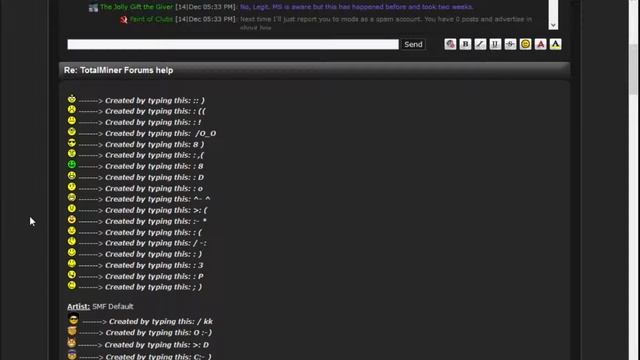The height and width of the screenshot is (360, 640).
Task: Open the red font color picker
Action: click(x=541, y=44)
